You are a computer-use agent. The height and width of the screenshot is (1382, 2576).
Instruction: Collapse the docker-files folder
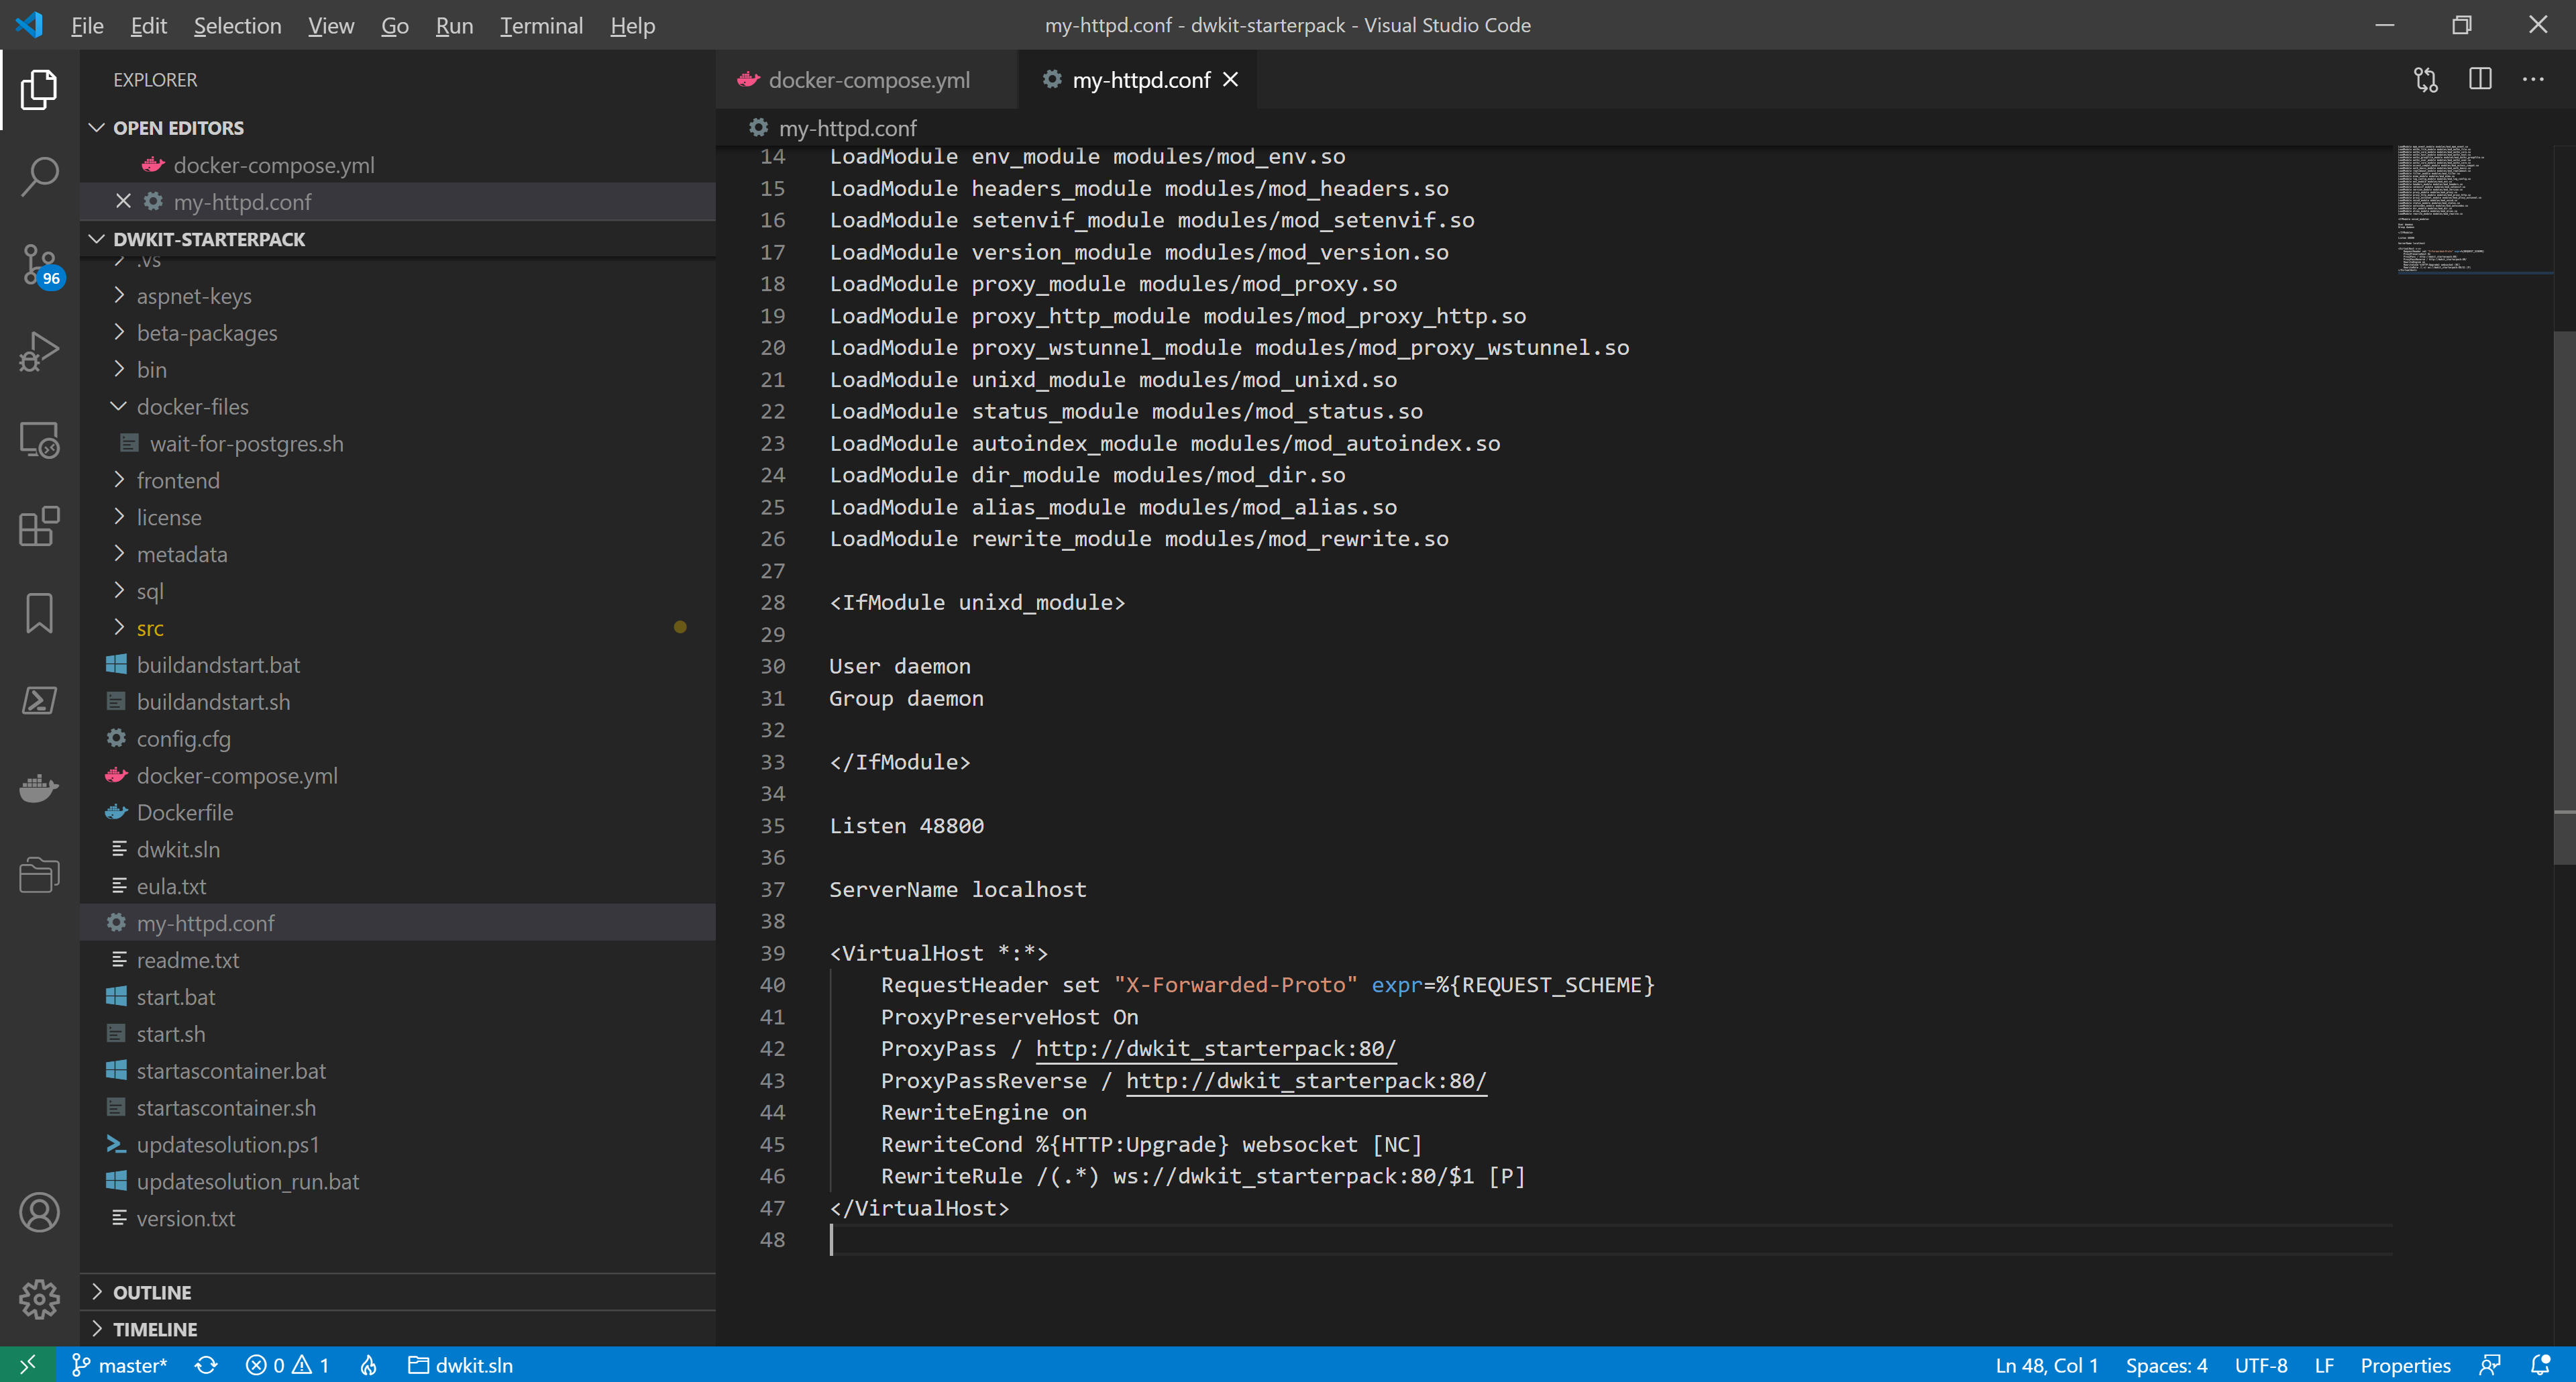193,407
